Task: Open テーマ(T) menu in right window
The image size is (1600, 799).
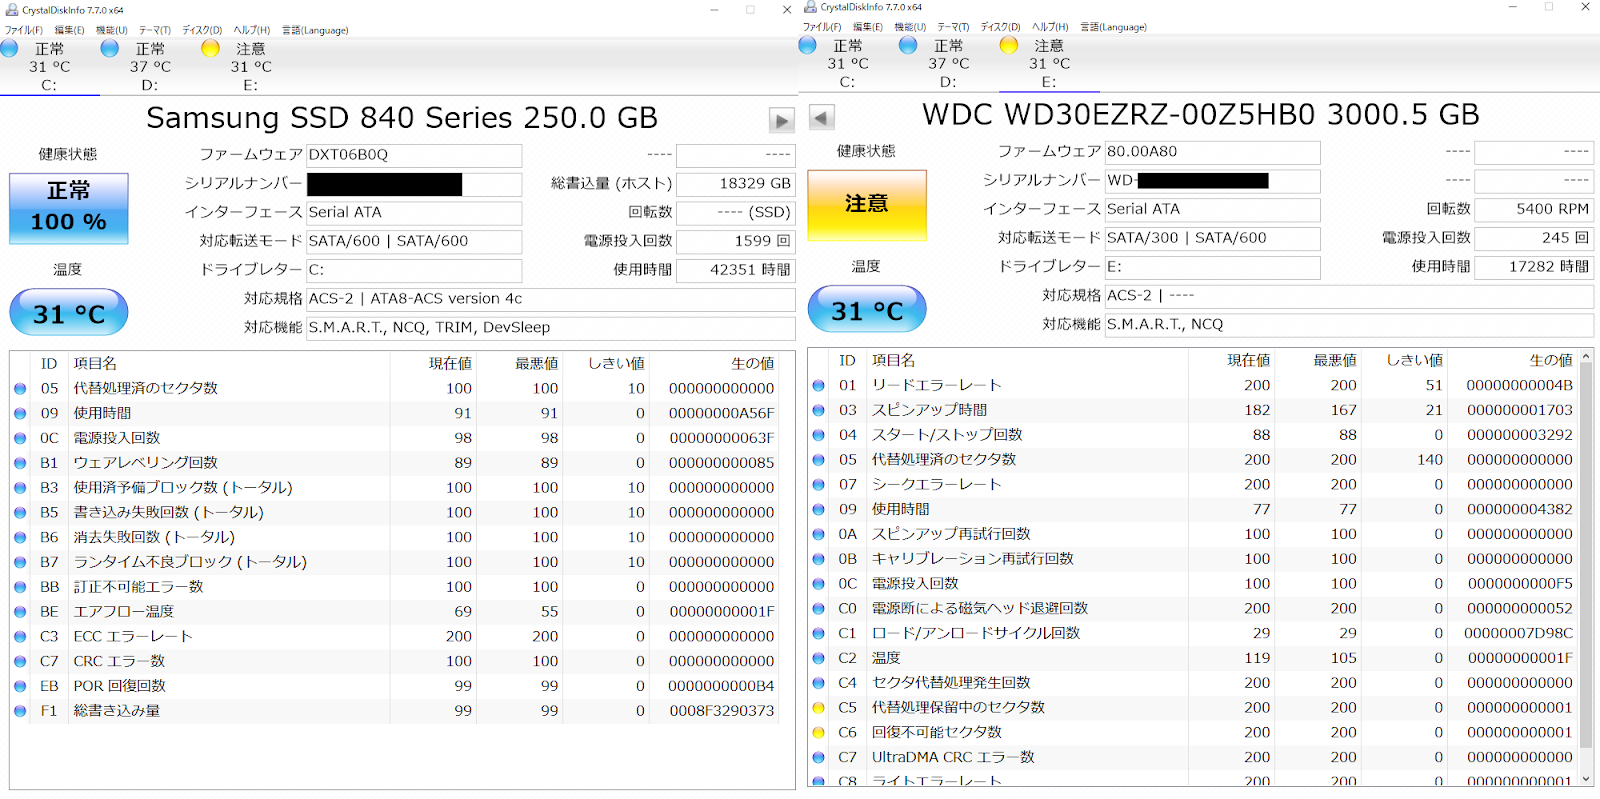Action: [x=953, y=27]
